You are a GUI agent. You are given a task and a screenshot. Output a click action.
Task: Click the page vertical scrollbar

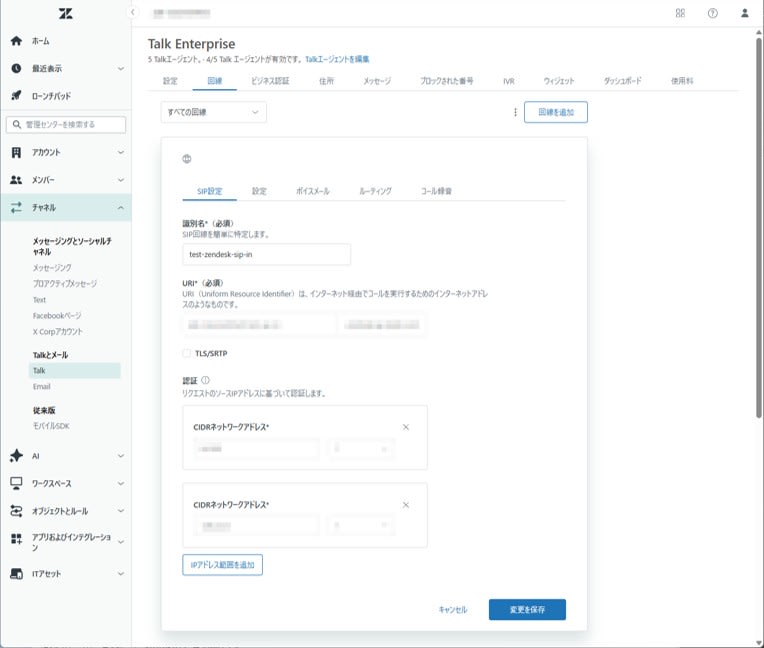759,228
